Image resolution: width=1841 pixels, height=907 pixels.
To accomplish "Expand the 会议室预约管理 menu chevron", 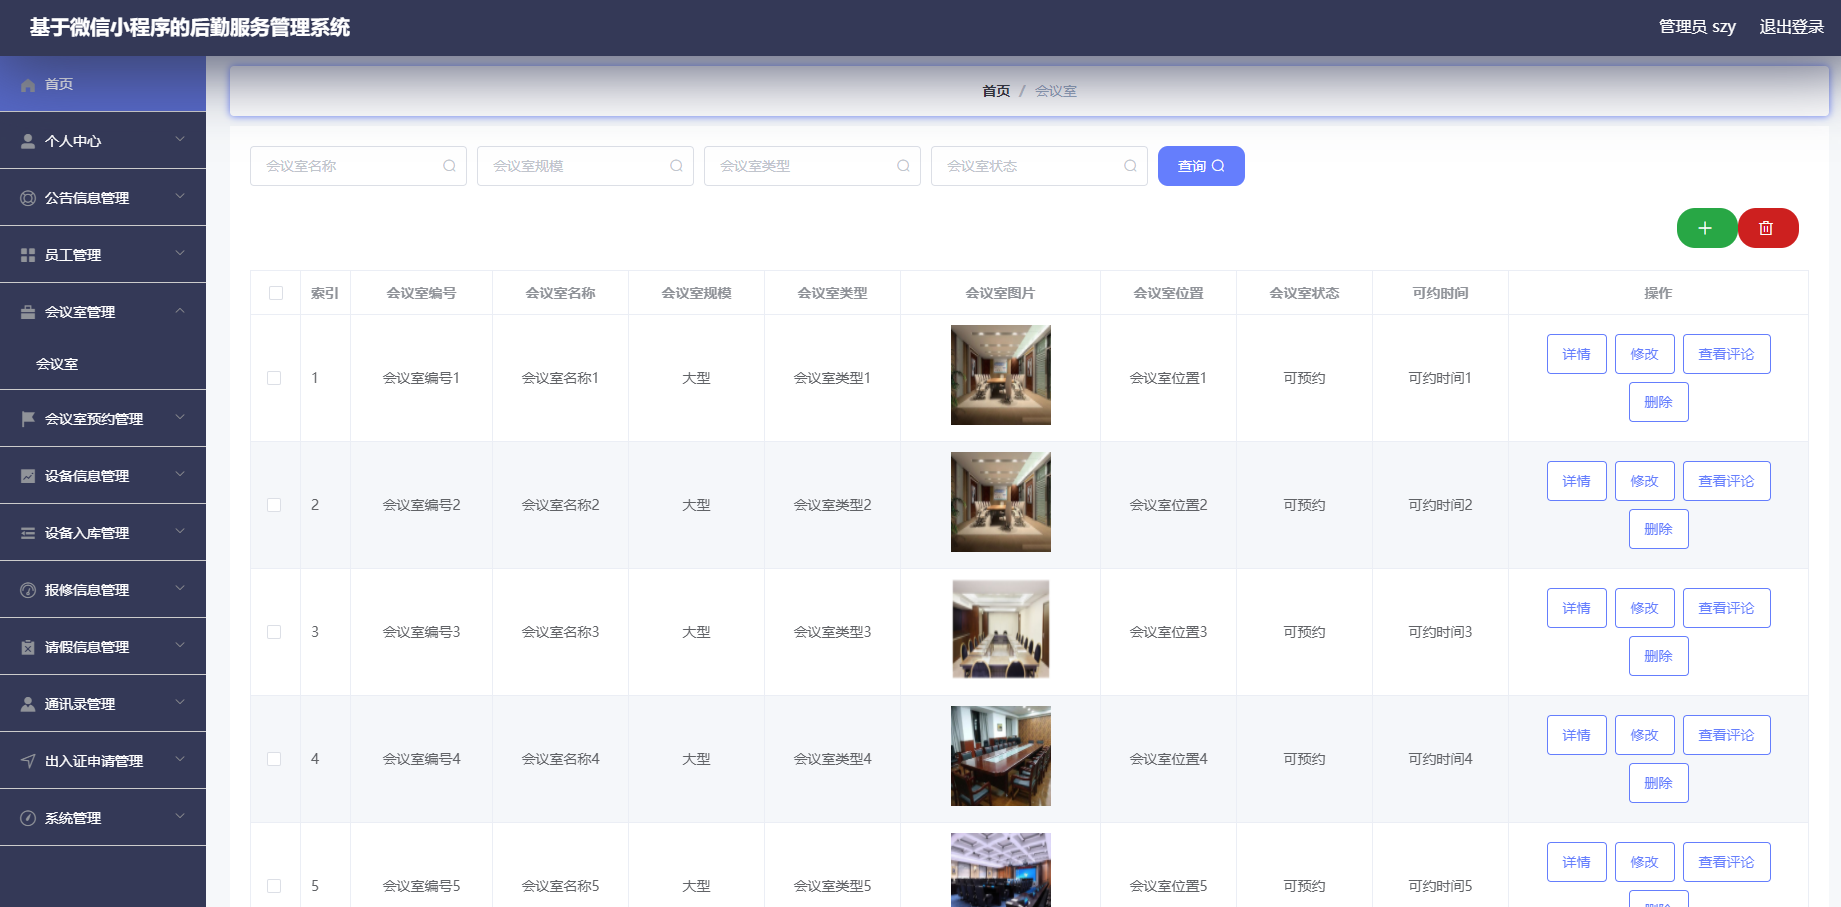I will coord(180,417).
